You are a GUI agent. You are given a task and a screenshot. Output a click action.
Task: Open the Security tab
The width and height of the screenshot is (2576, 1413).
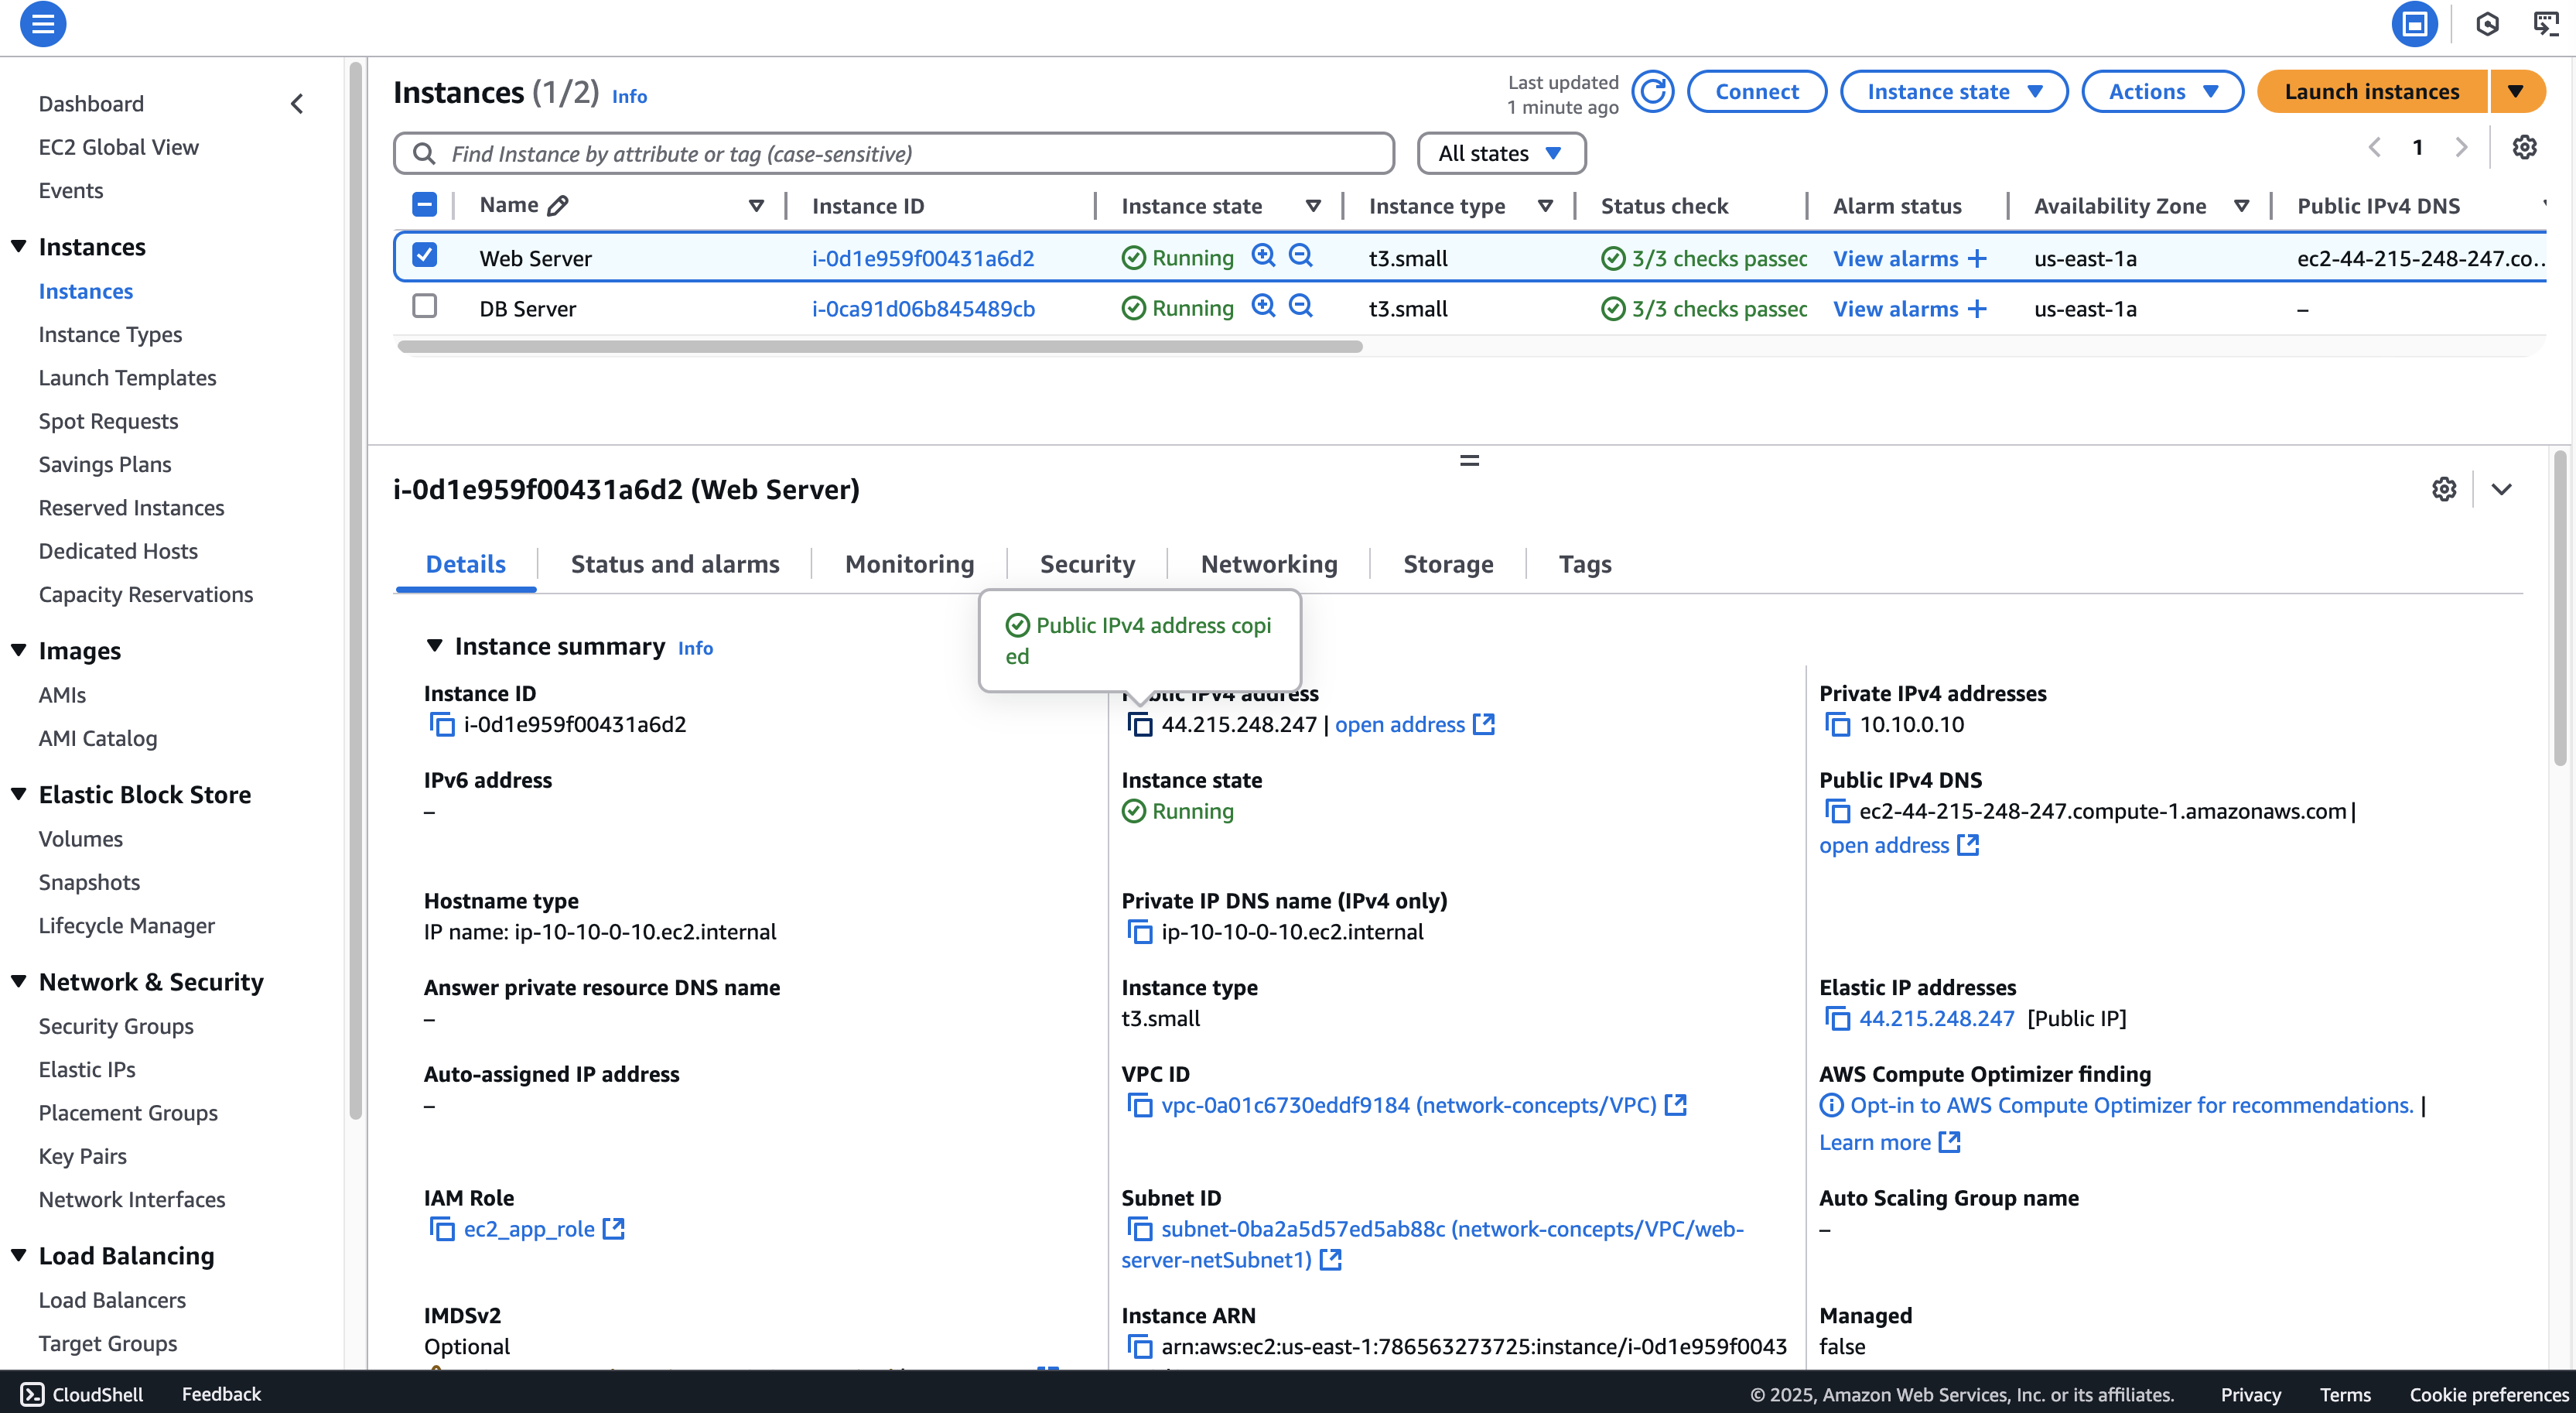[1087, 564]
